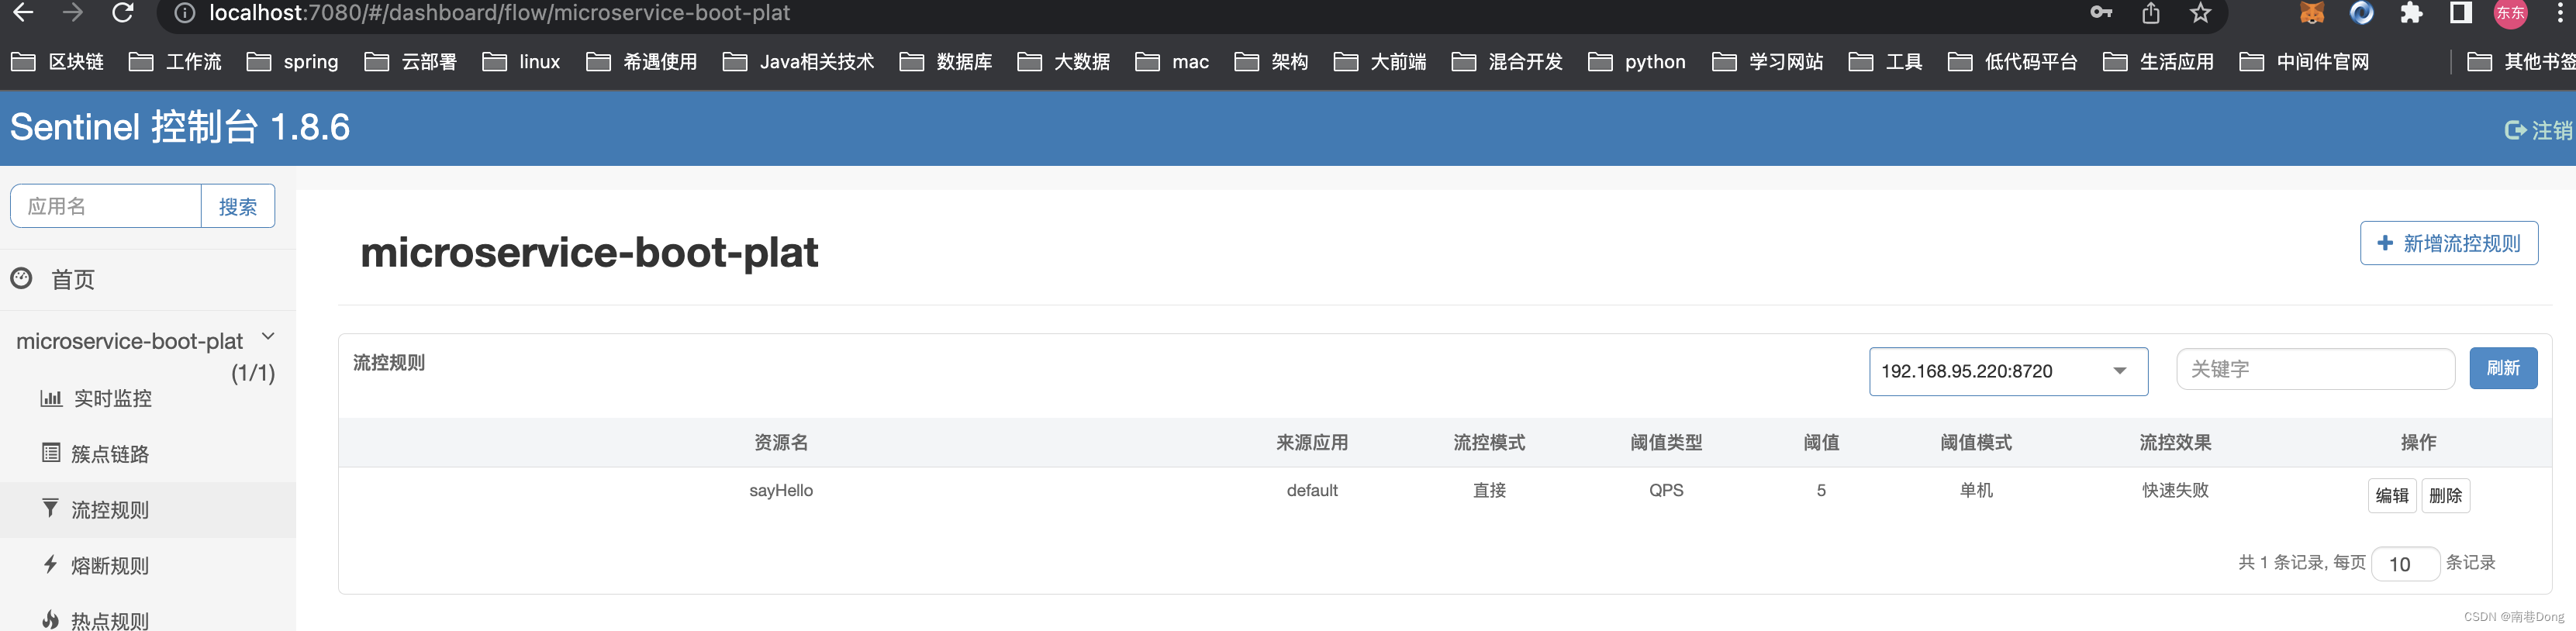Open 热点规则 menu item

(x=110, y=621)
